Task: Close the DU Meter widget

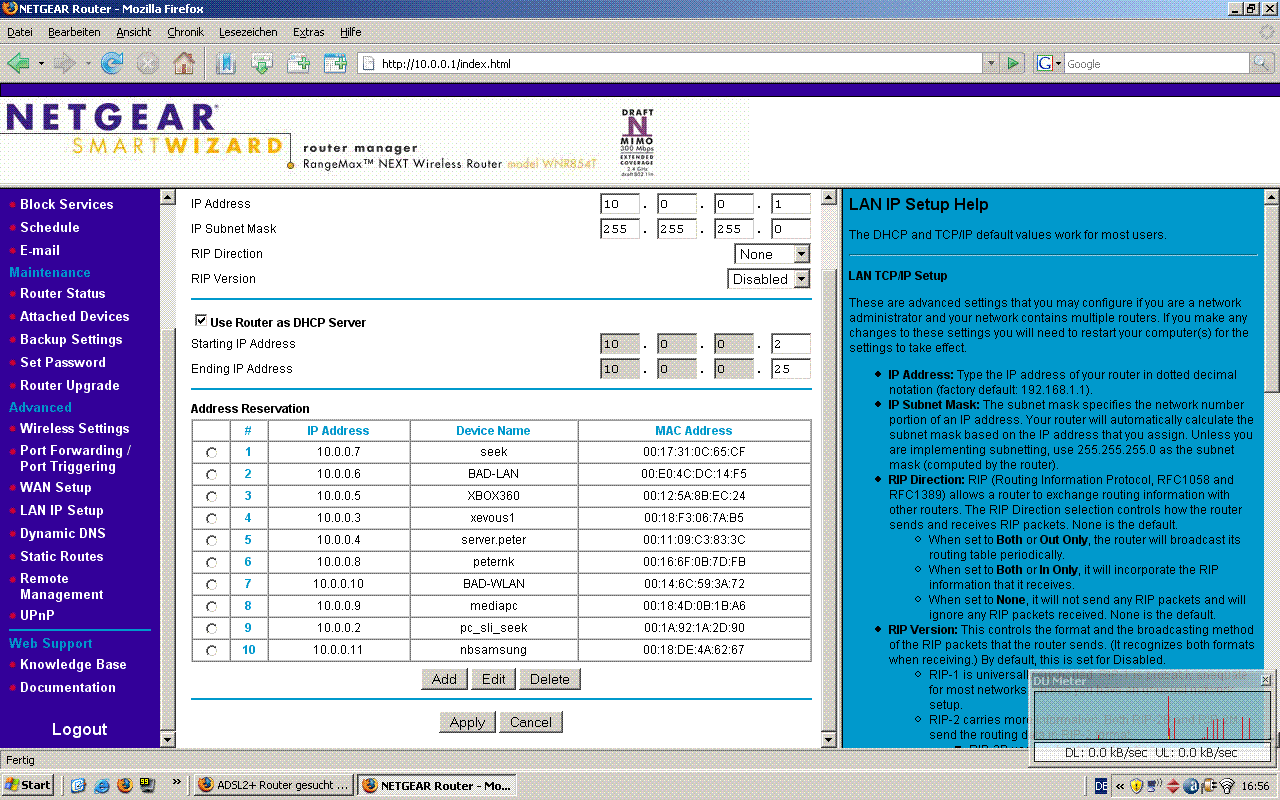Action: pyautogui.click(x=1265, y=680)
